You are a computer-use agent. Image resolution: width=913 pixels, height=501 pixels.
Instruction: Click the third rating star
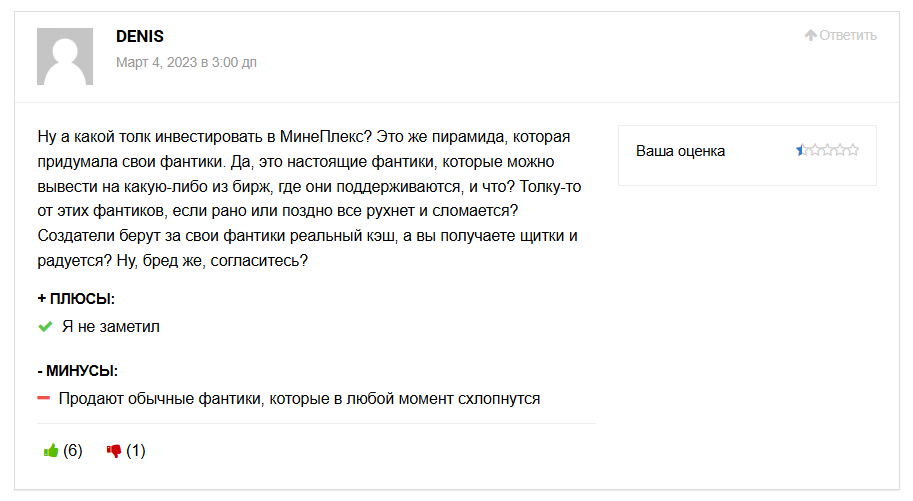[x=827, y=150]
